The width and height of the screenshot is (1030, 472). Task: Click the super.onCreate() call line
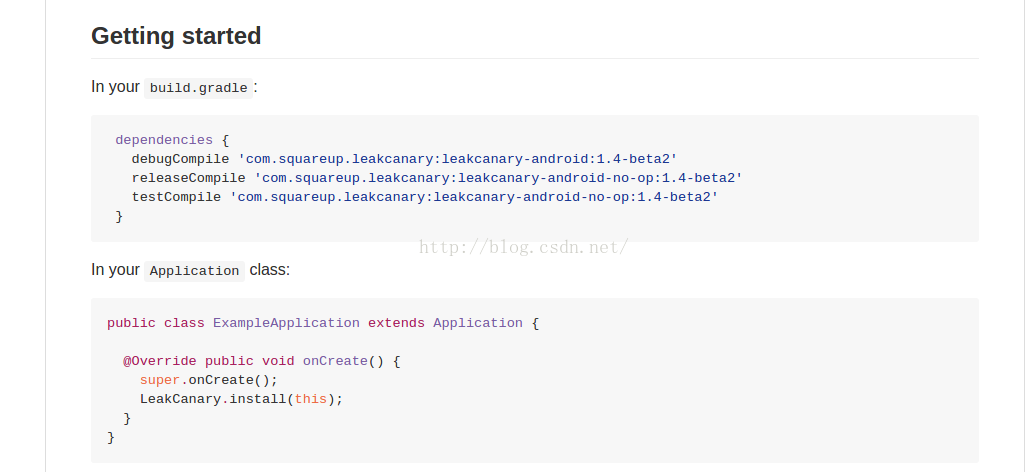208,380
